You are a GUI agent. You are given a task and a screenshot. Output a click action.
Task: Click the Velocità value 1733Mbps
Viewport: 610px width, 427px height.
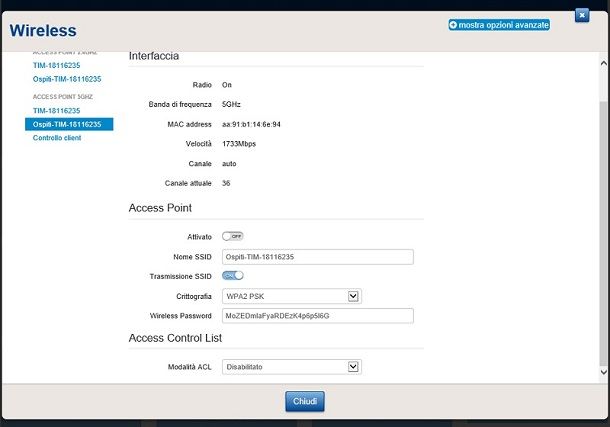tap(239, 144)
